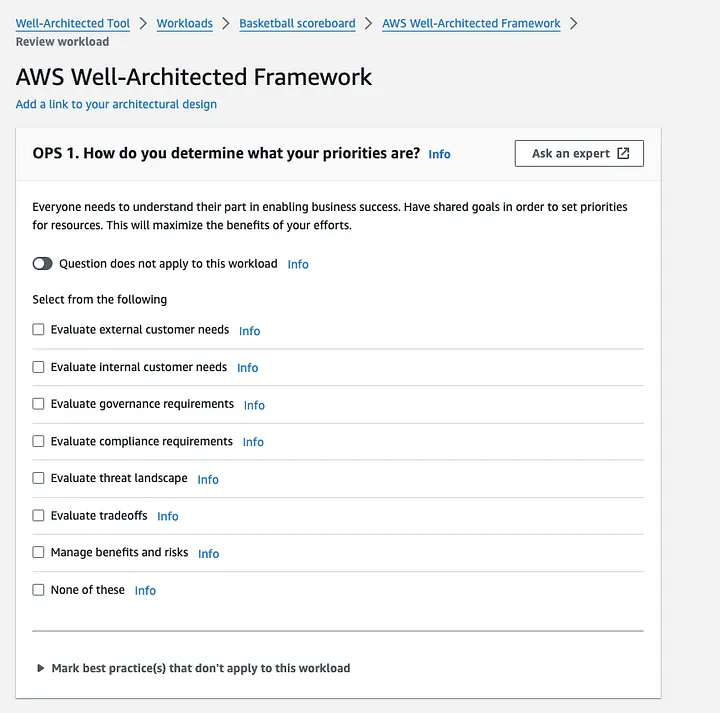Click the Ask an expert button
This screenshot has height=713, width=720.
coord(579,153)
